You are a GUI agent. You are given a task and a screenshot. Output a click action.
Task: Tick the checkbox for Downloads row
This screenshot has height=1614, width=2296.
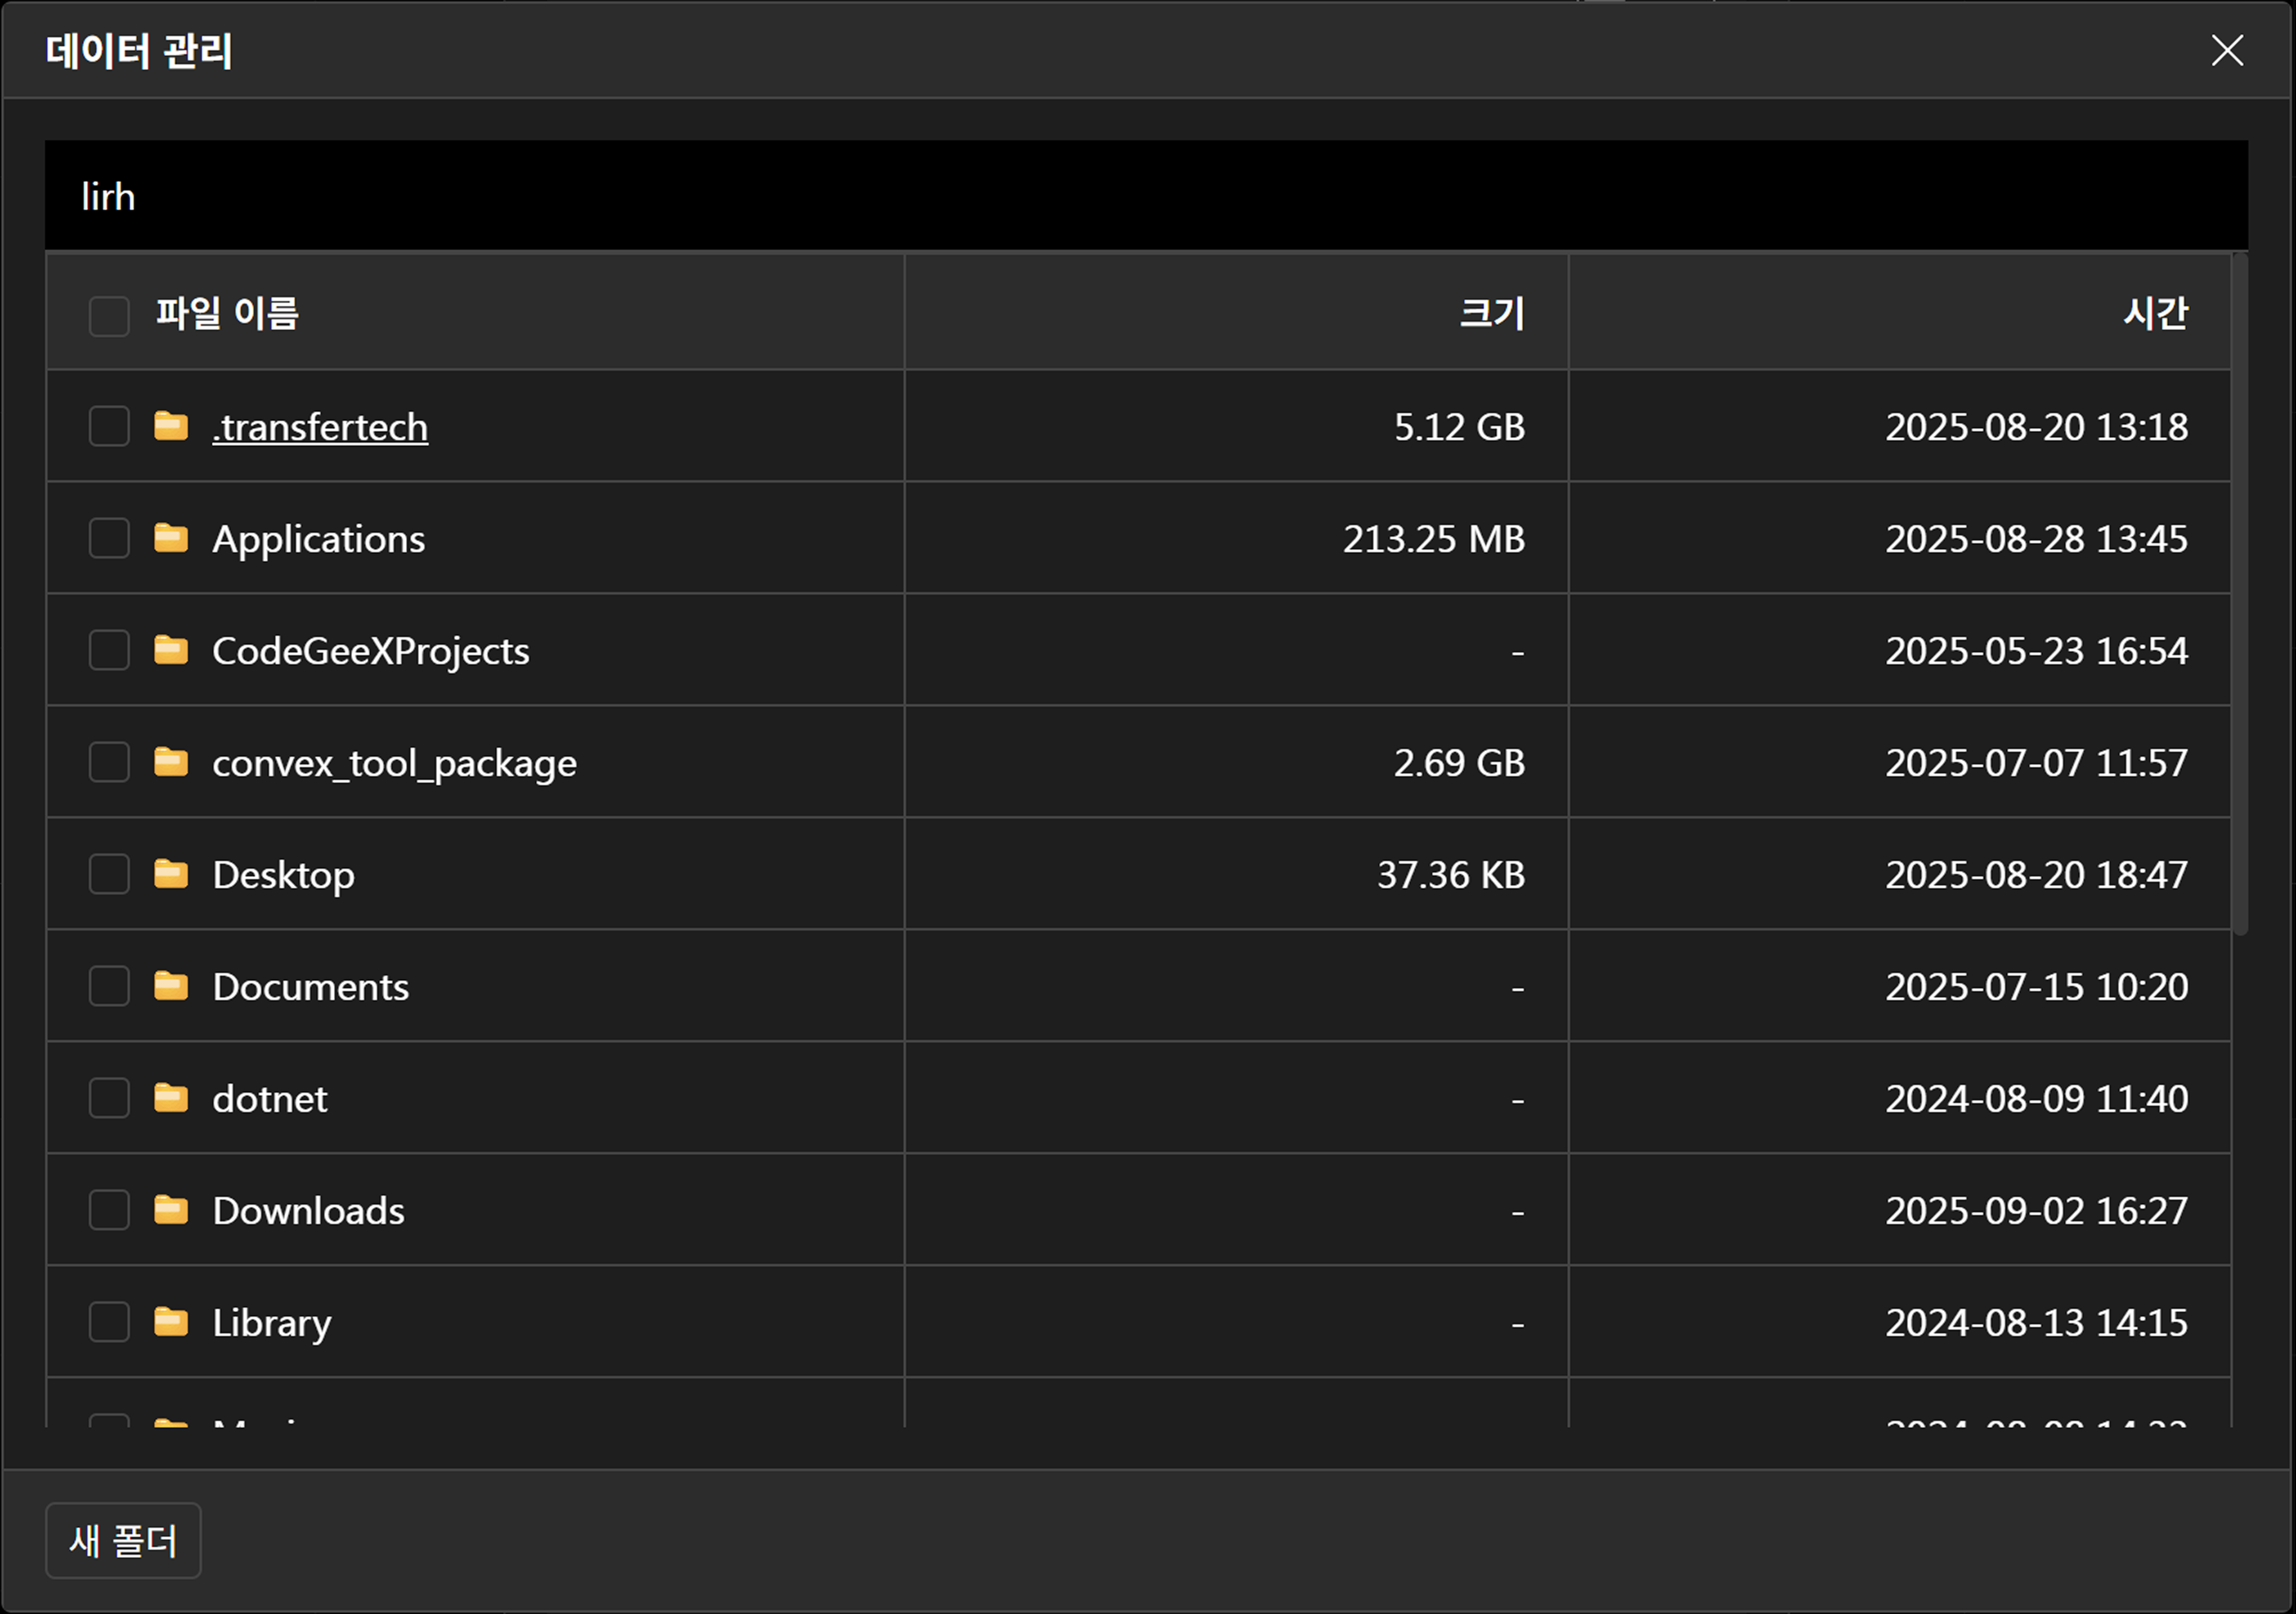click(x=109, y=1210)
